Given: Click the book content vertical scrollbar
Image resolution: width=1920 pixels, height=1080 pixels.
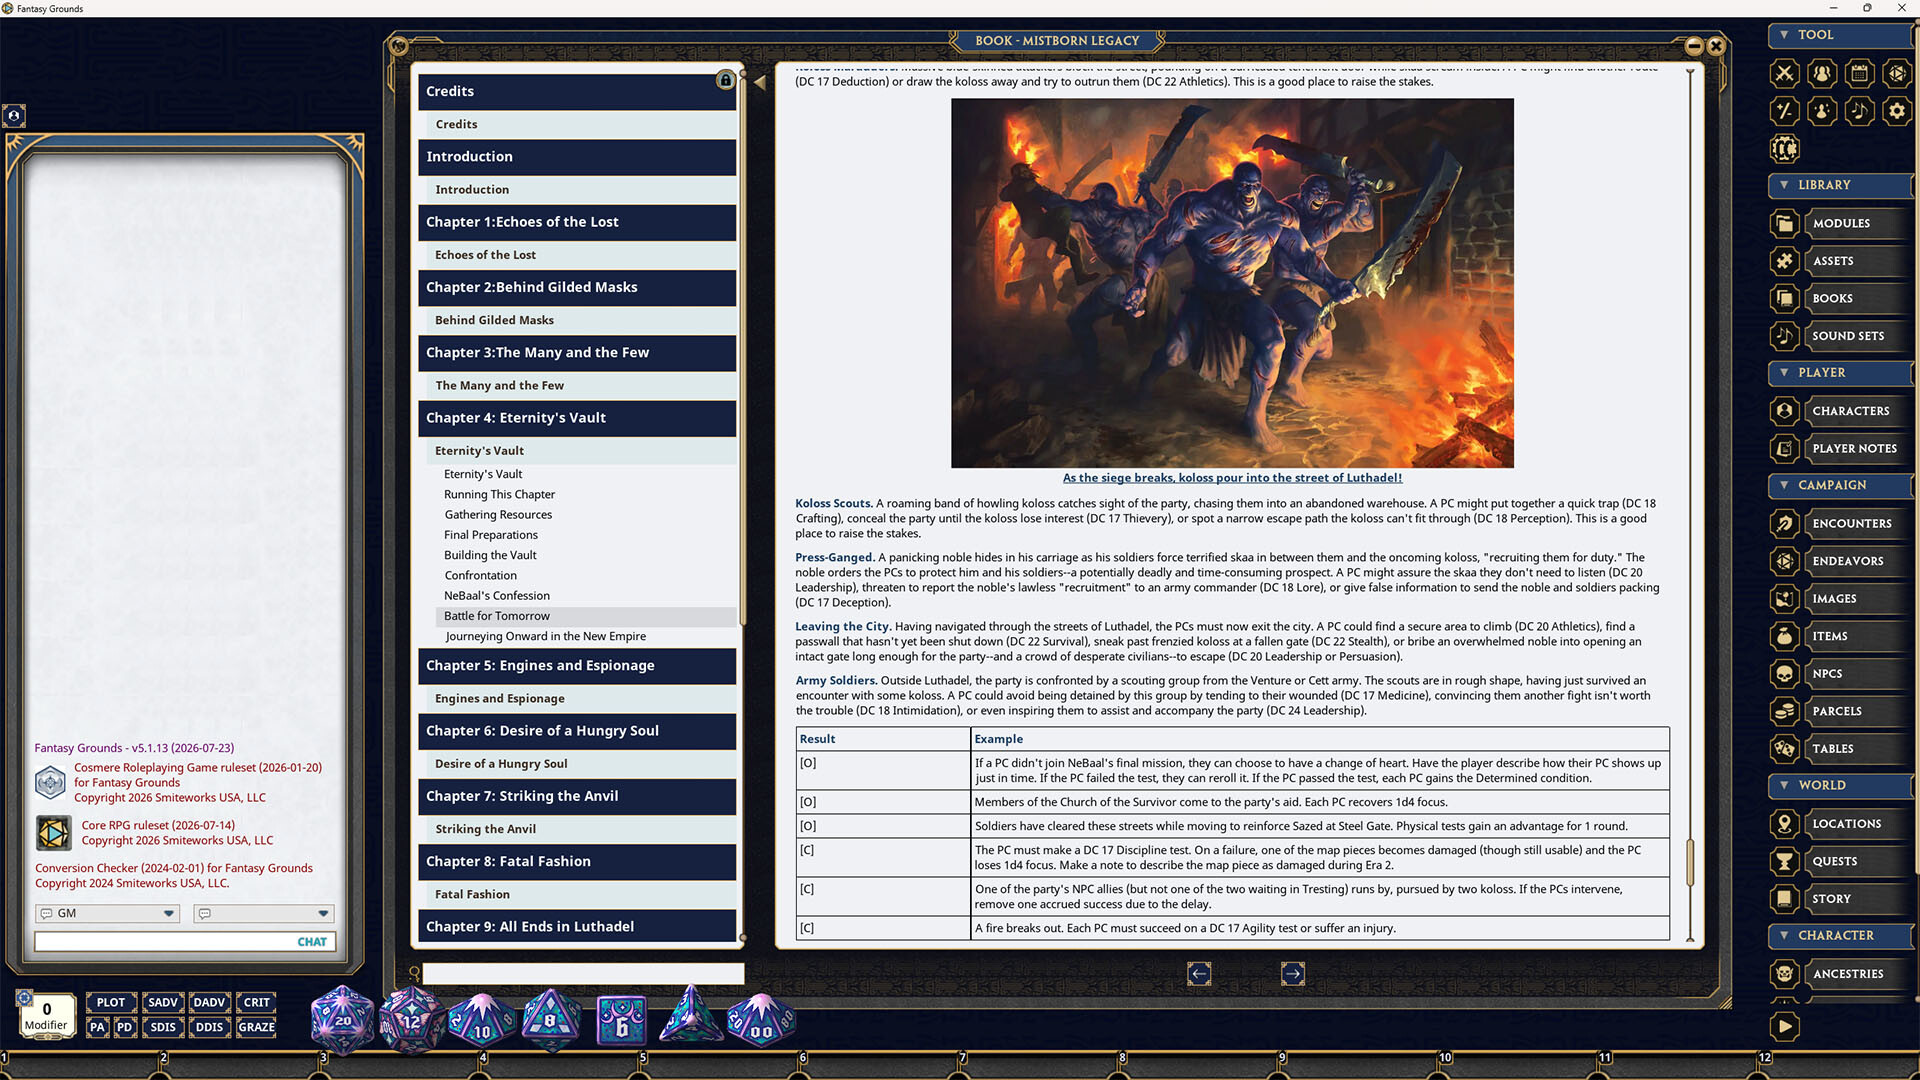Looking at the screenshot, I should point(1690,862).
